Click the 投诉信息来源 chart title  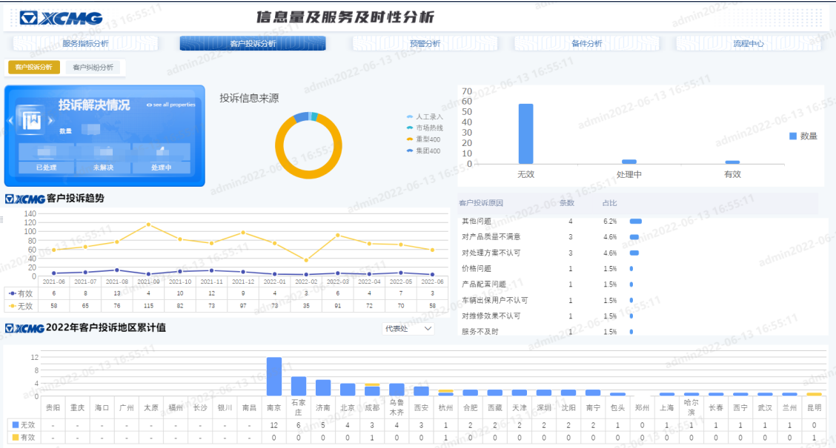[x=249, y=98]
